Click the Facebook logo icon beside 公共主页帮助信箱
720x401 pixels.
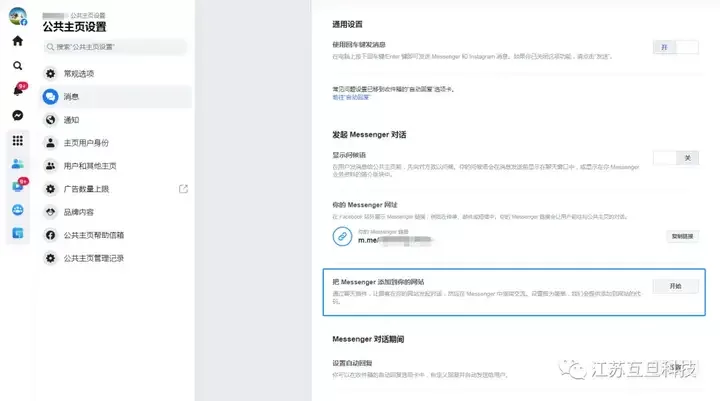coord(51,235)
